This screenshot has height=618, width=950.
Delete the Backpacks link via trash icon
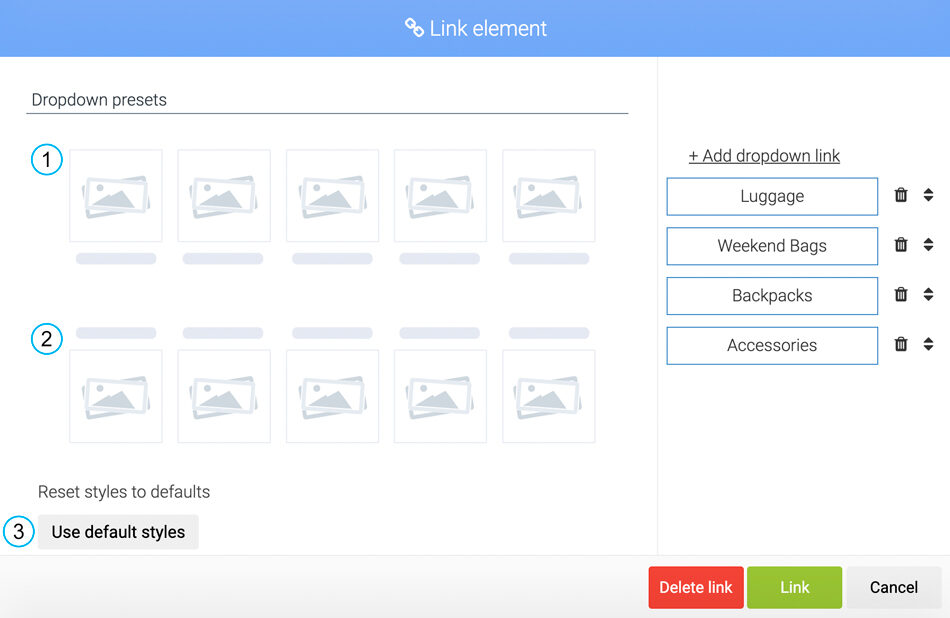point(899,295)
